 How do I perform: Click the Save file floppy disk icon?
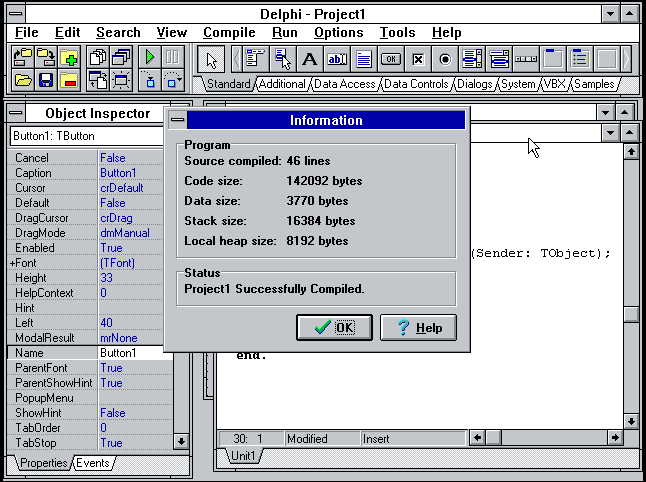(x=46, y=79)
